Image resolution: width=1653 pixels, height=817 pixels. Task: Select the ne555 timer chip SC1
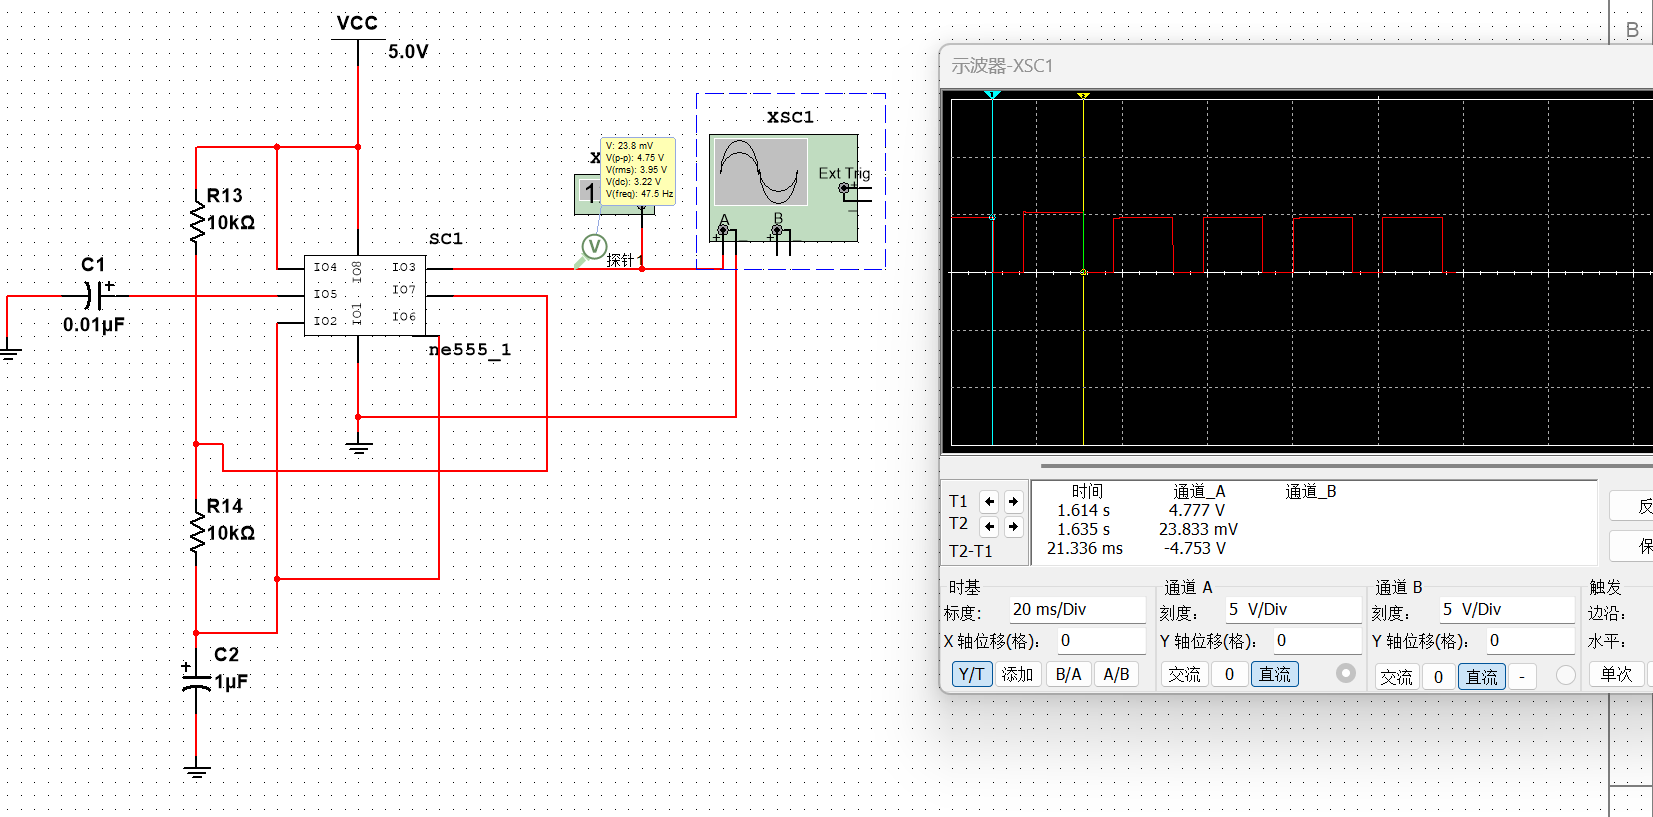point(365,295)
